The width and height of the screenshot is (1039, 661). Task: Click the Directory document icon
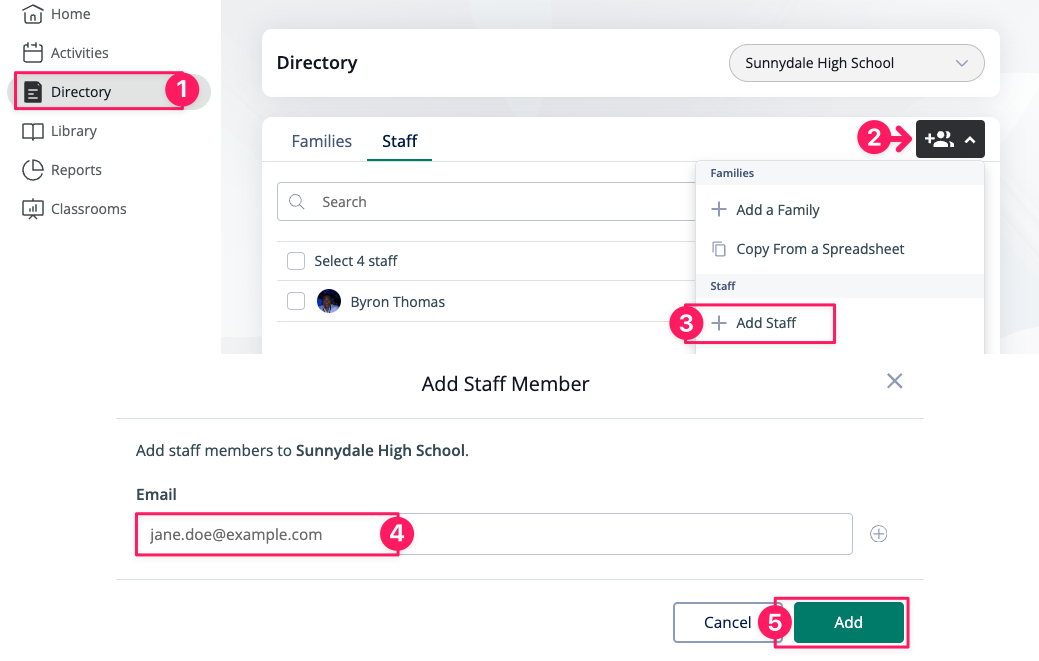pyautogui.click(x=33, y=91)
